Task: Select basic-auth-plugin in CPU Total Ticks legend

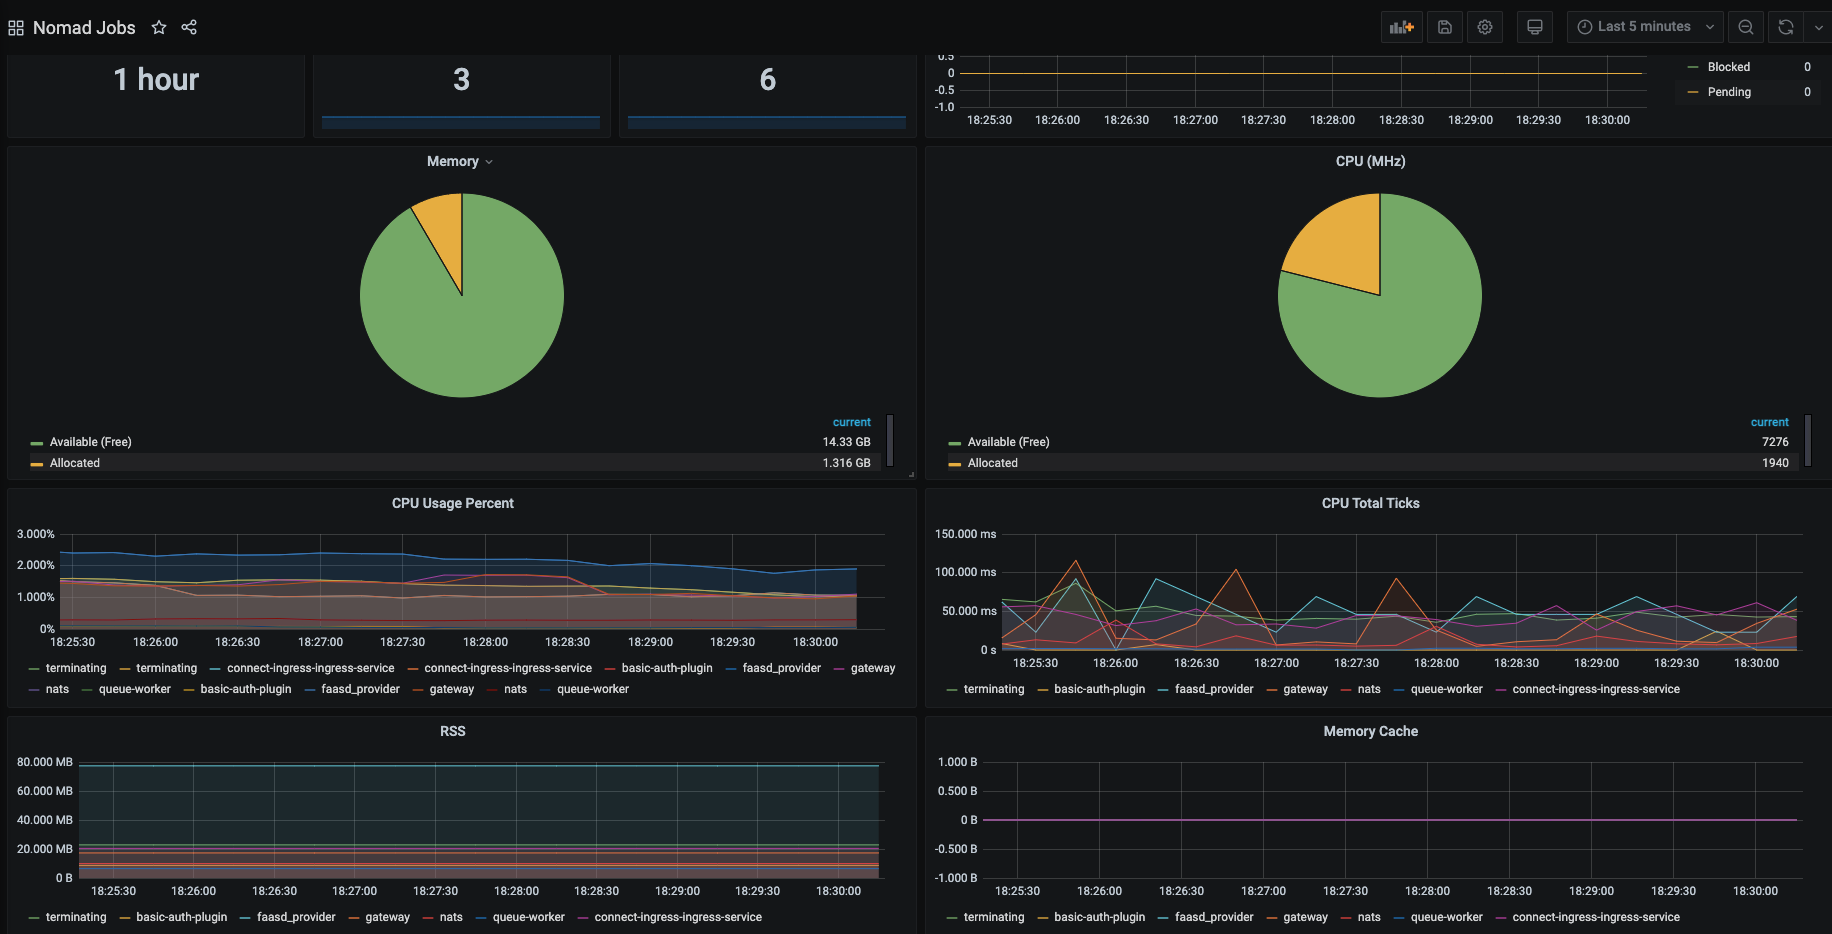Action: (x=1099, y=689)
